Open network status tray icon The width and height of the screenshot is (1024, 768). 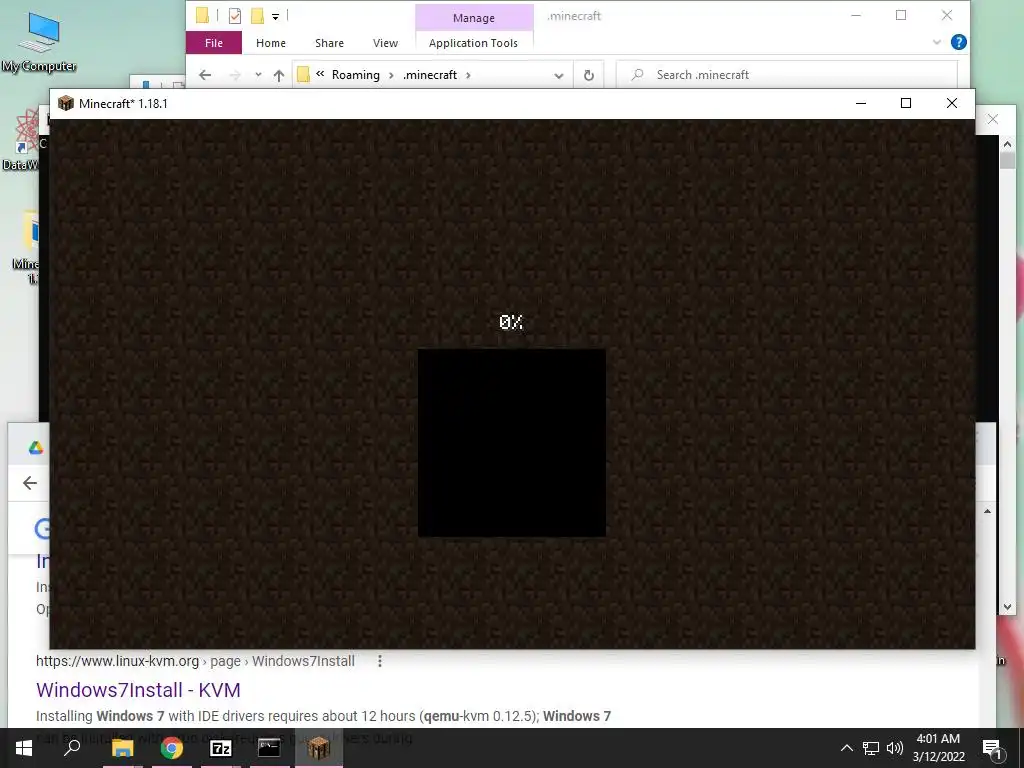(x=871, y=748)
